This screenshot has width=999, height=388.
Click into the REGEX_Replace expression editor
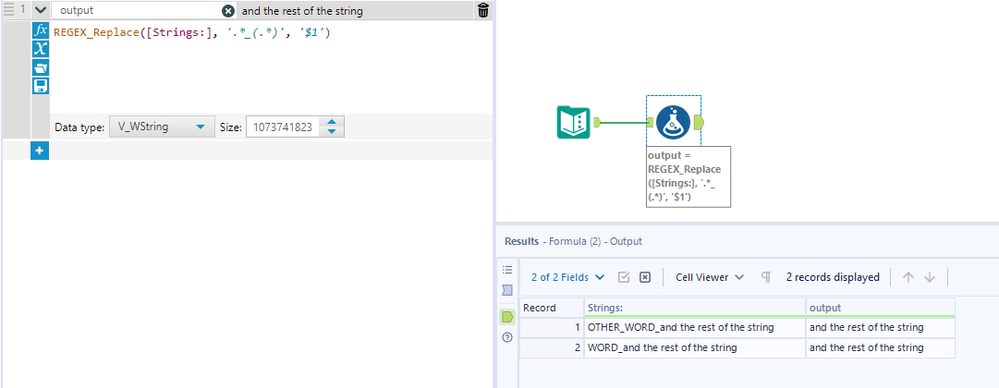(x=271, y=67)
